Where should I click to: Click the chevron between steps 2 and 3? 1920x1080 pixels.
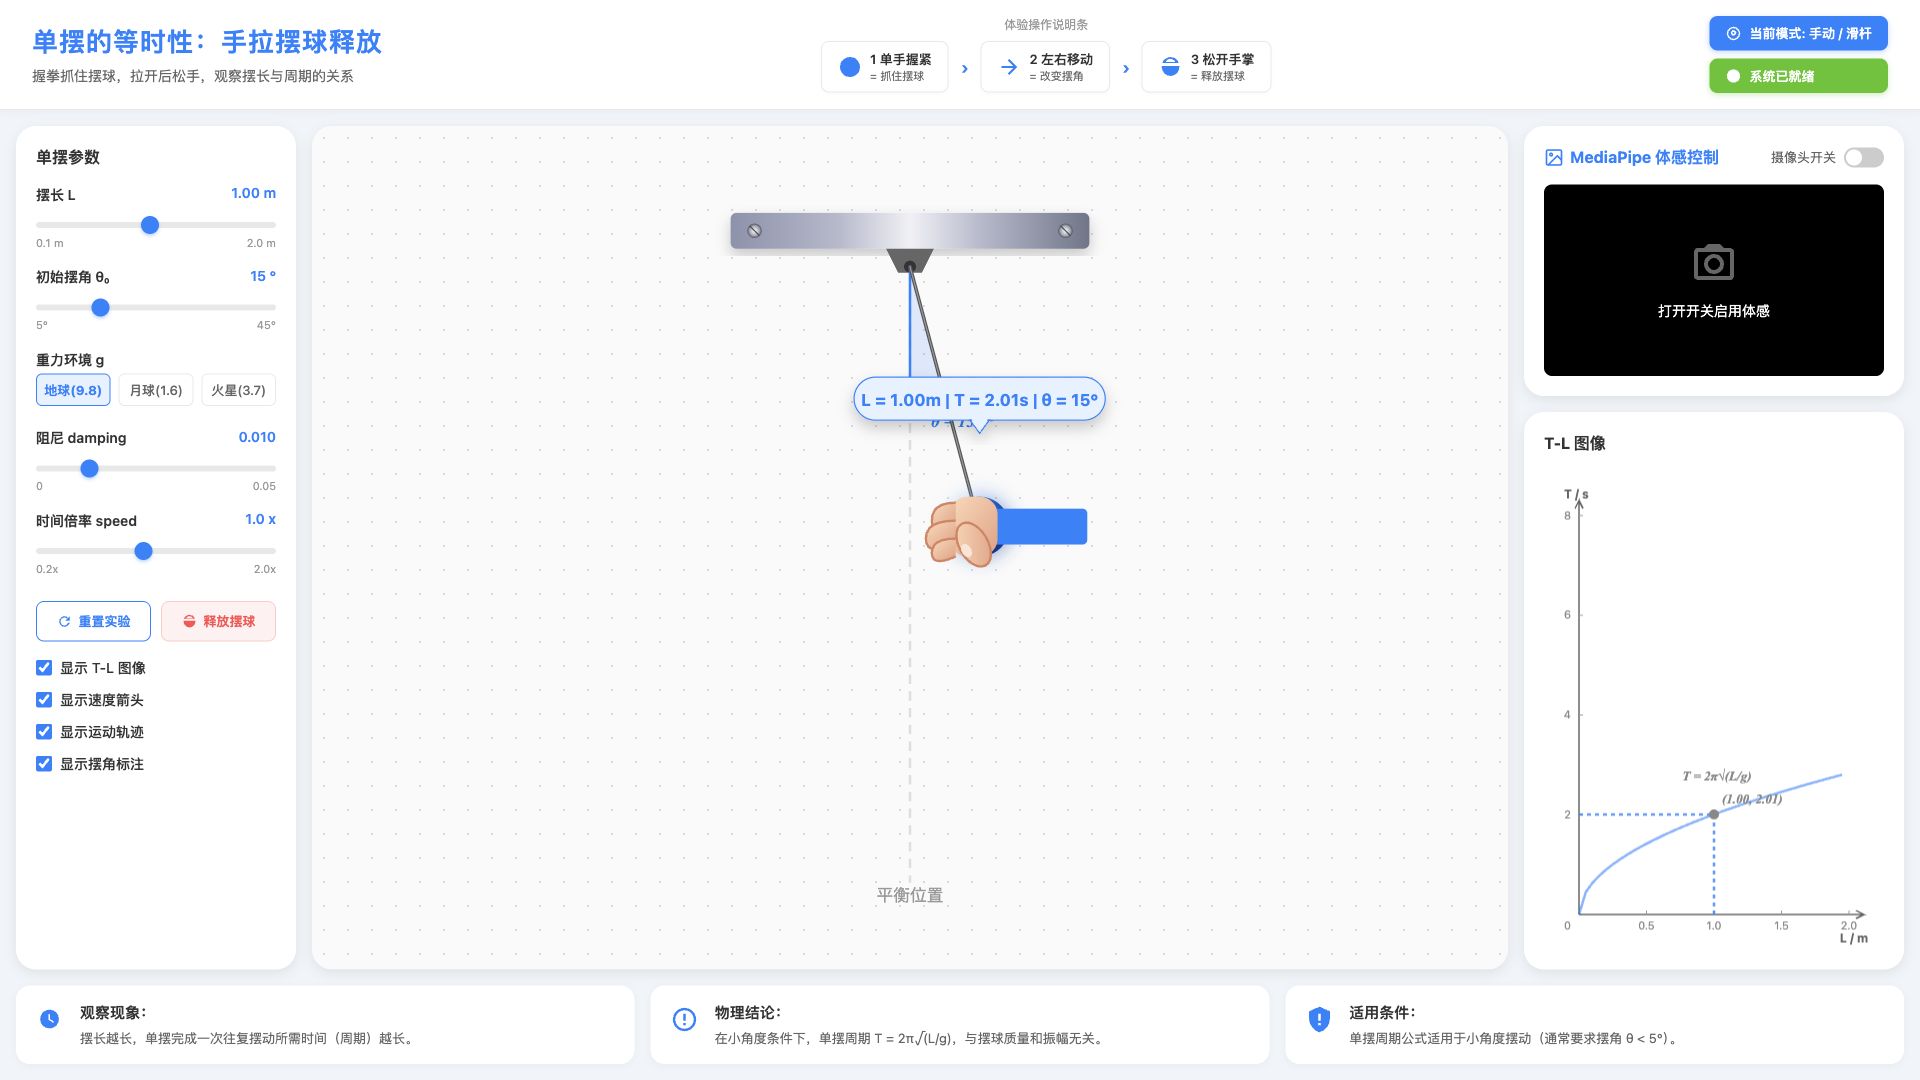click(x=1126, y=69)
